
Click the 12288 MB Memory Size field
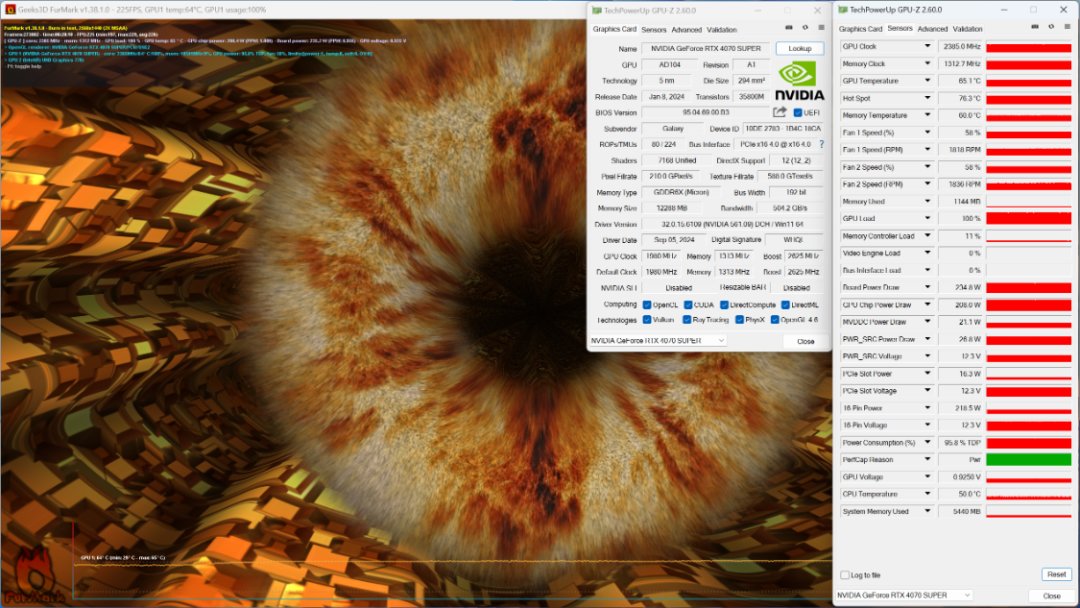coord(671,208)
